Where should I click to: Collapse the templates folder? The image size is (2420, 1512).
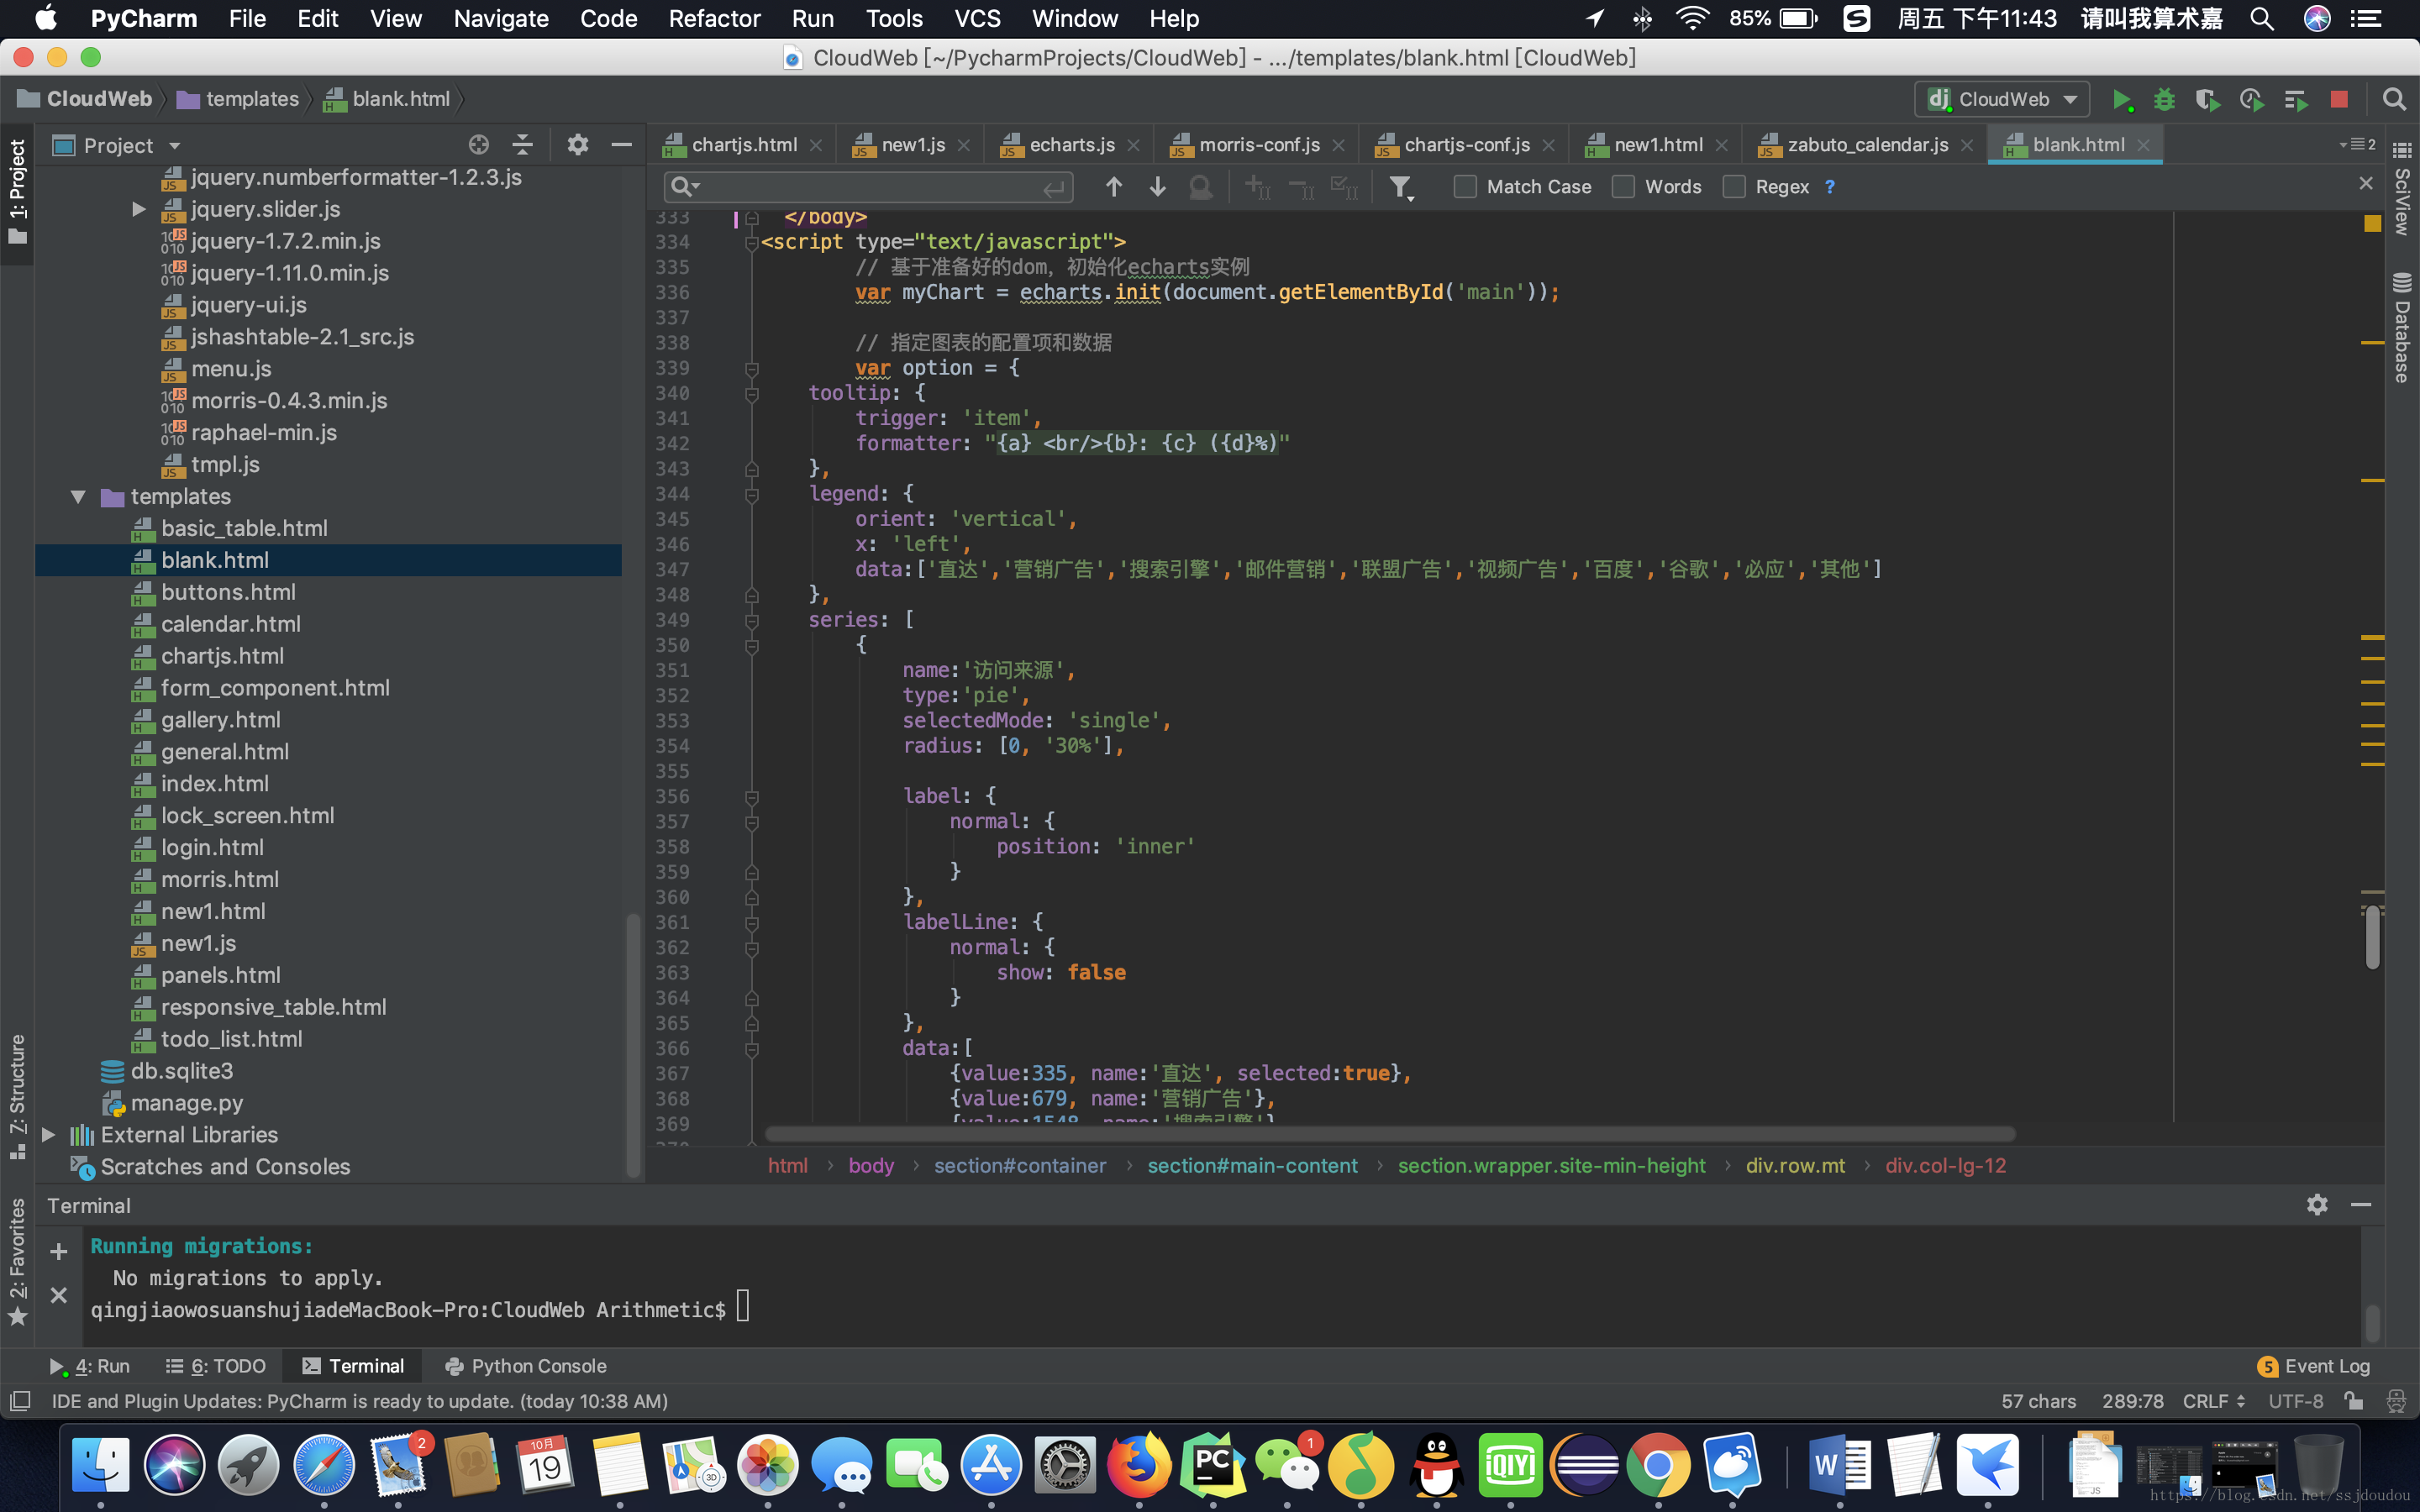pos(78,497)
